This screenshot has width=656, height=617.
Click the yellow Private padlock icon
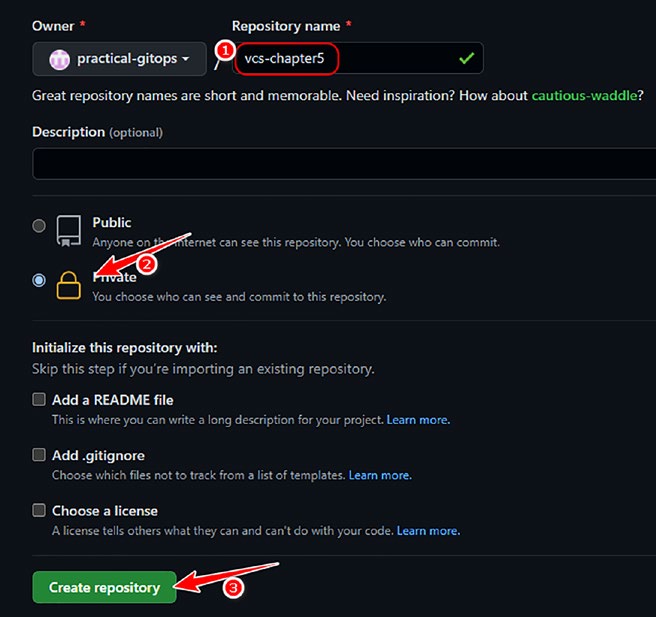point(69,285)
